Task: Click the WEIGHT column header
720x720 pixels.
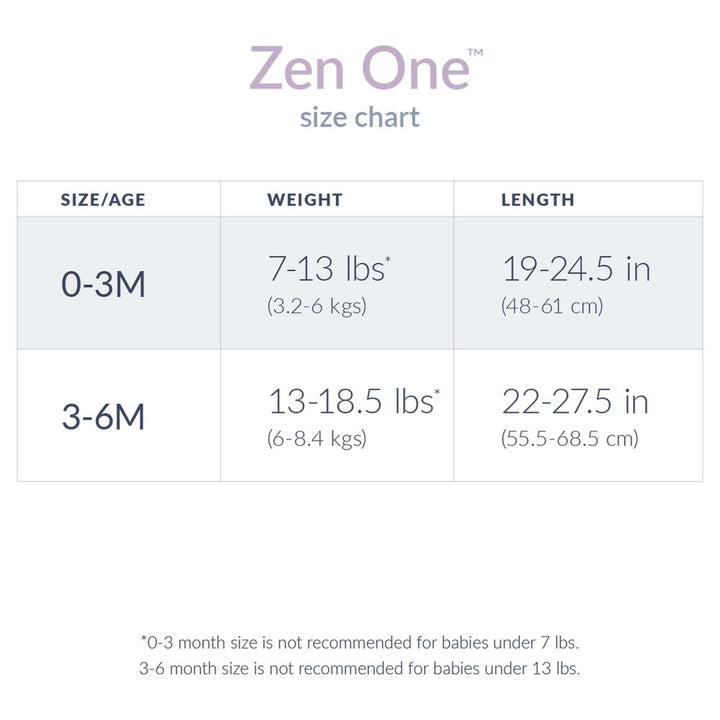Action: point(305,200)
